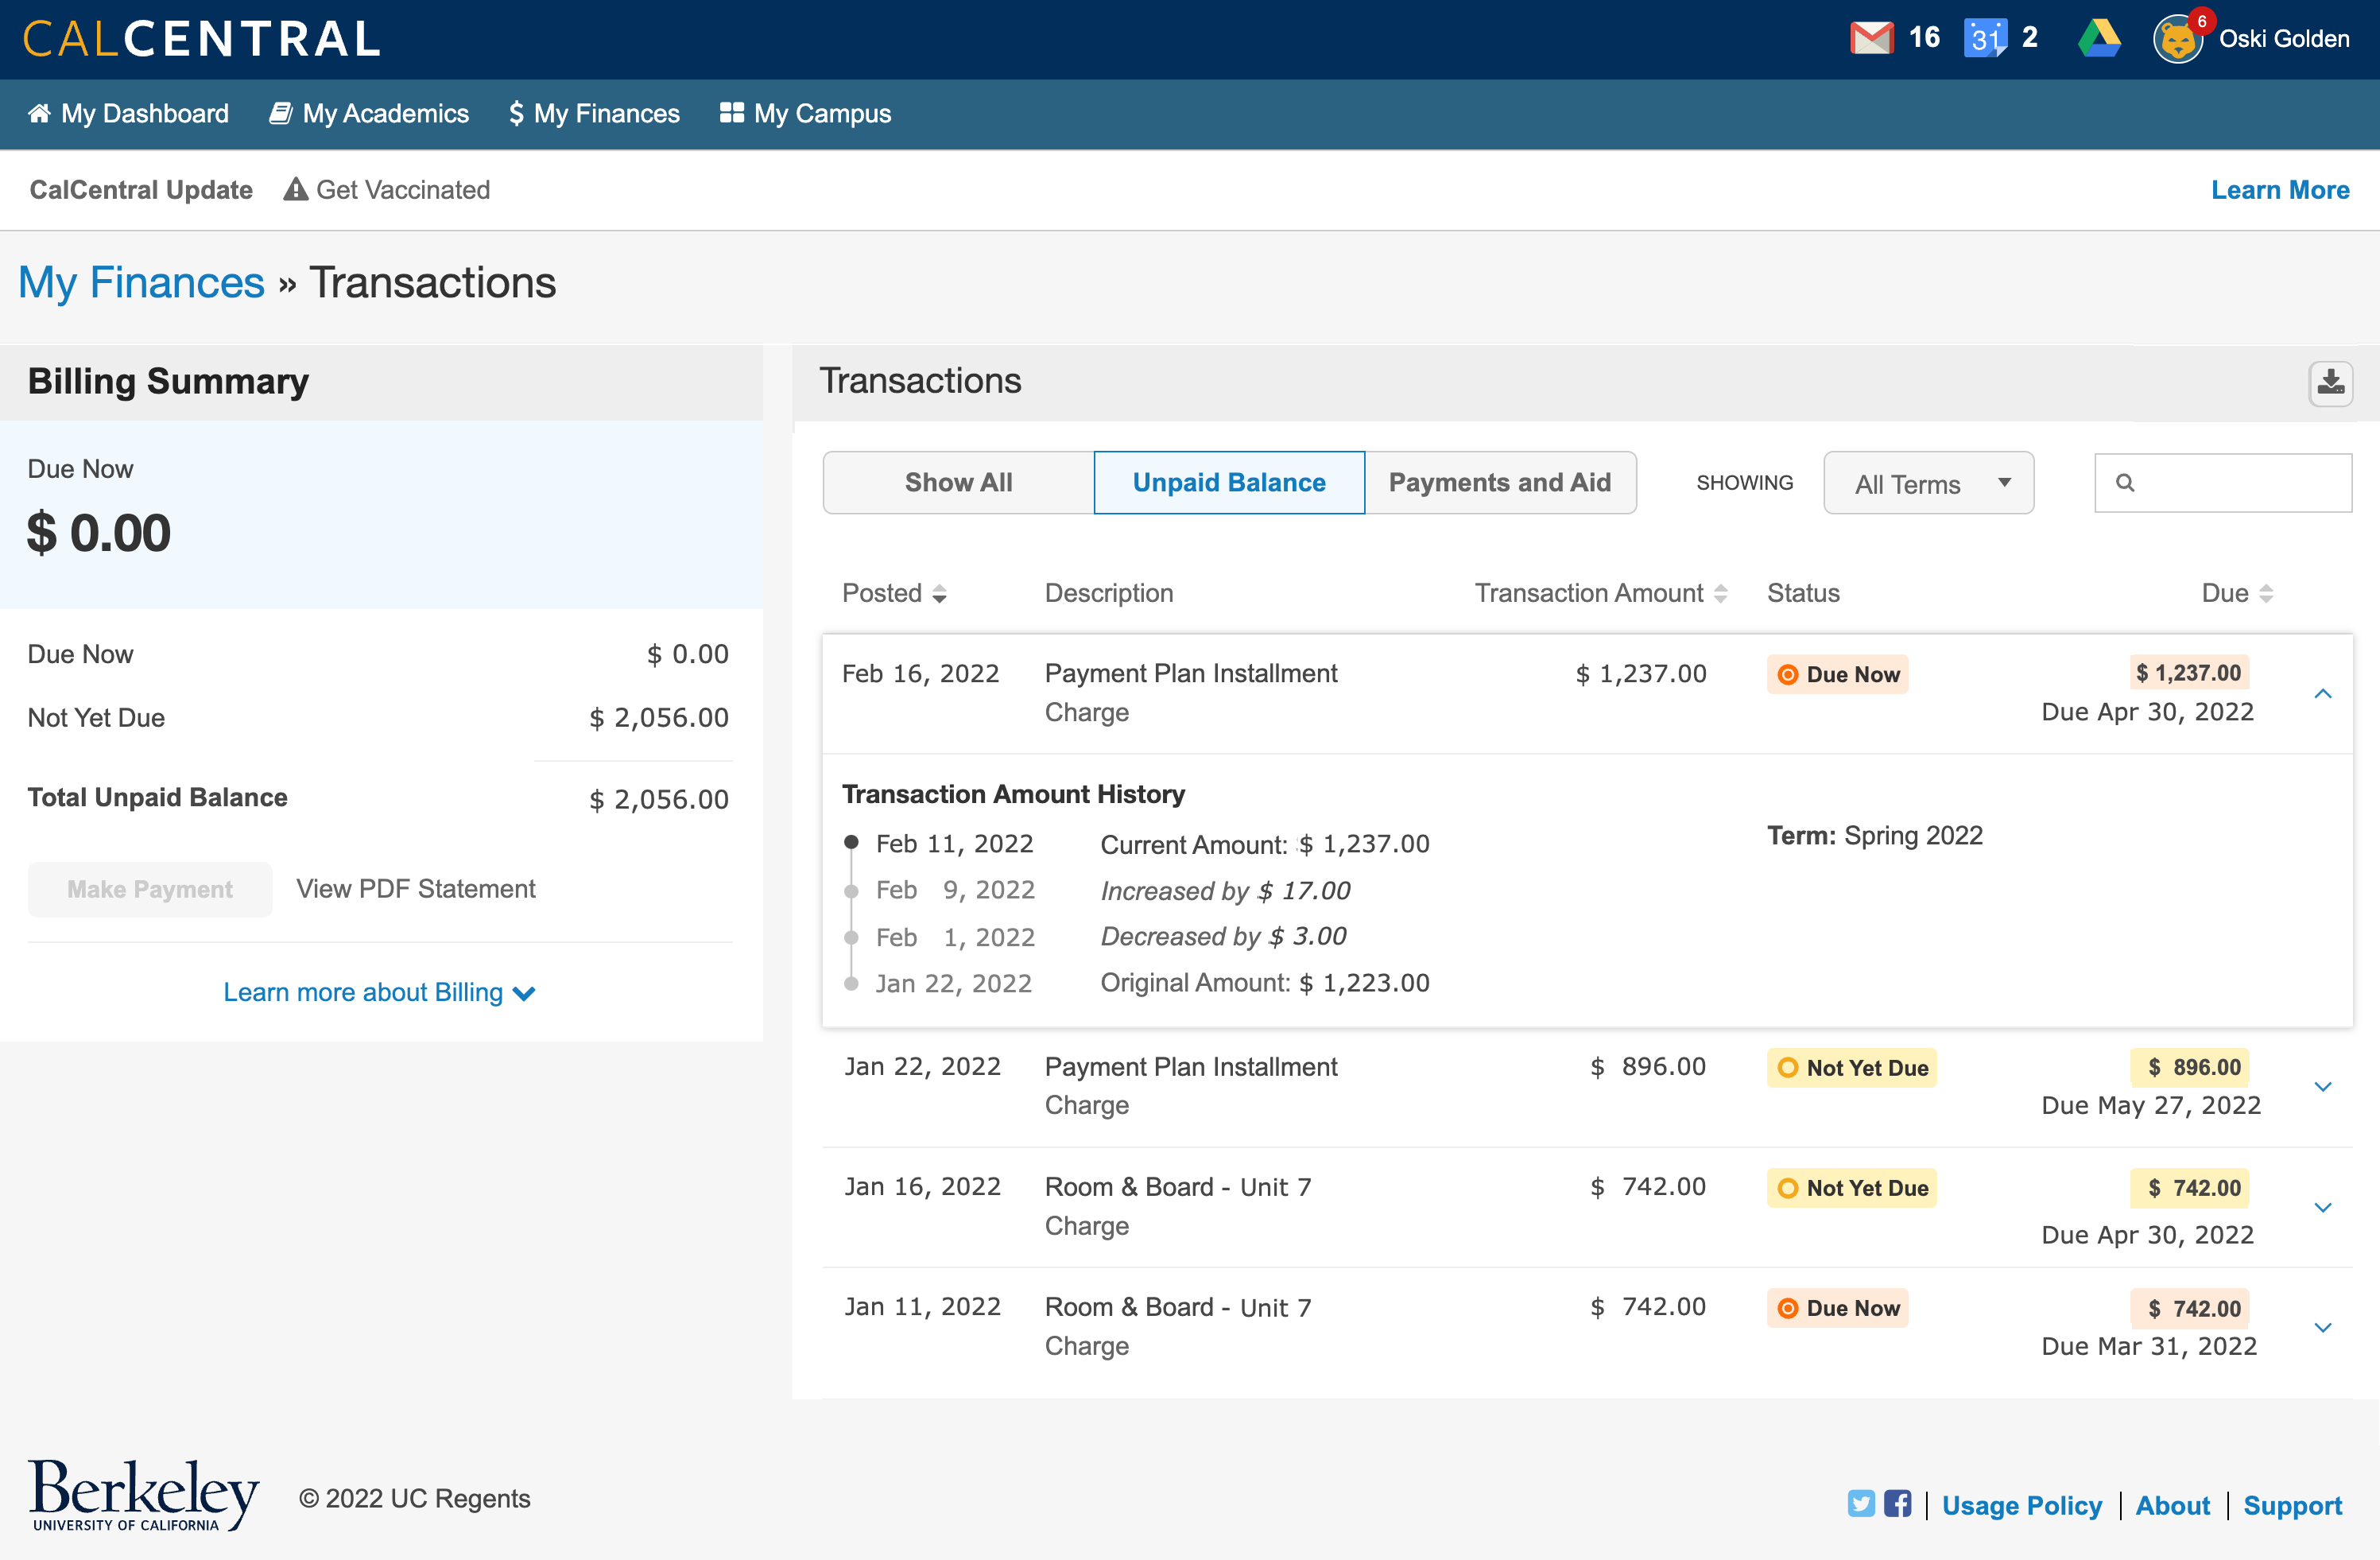Screen dimensions: 2380x1560
Task: Click 'Due Mar 31, 2022' text
Action: [x=2149, y=1347]
